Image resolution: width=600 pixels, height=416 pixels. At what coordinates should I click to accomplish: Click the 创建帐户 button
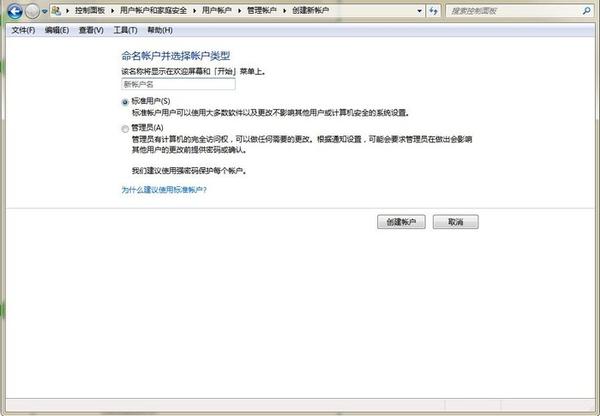coord(401,222)
